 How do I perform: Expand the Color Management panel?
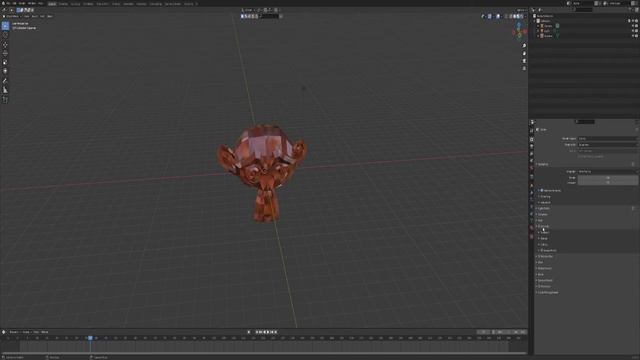(x=547, y=293)
